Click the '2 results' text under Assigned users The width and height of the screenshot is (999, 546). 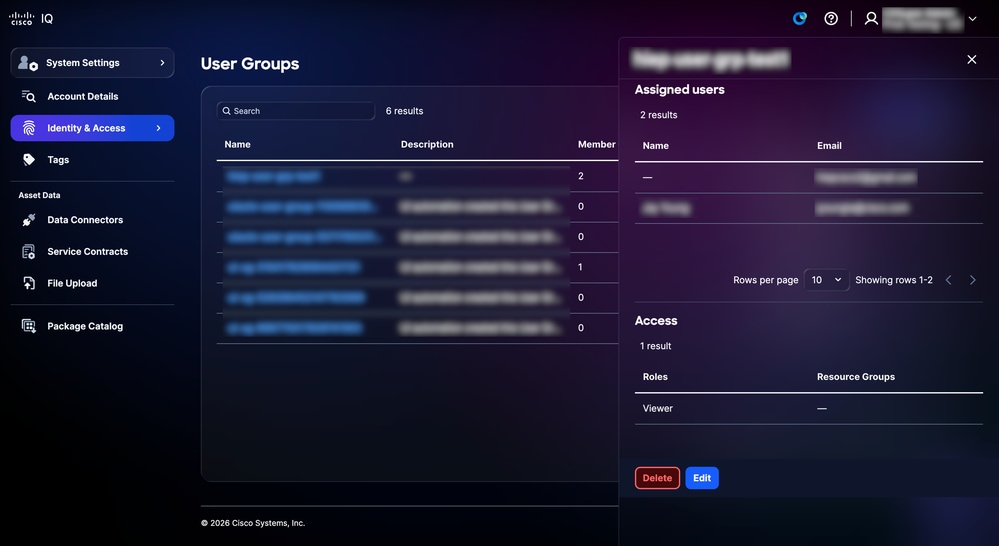[x=659, y=115]
